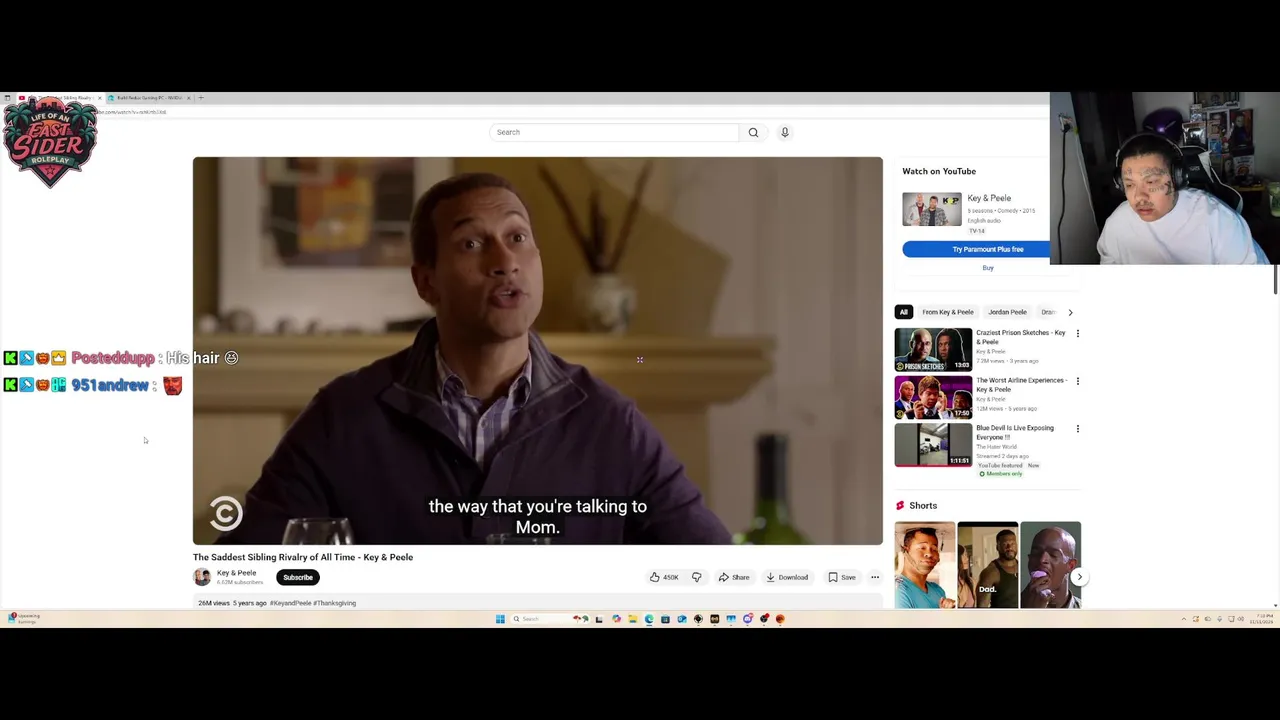Open the Windows Start menu
This screenshot has width=1280, height=720.
tap(500, 619)
